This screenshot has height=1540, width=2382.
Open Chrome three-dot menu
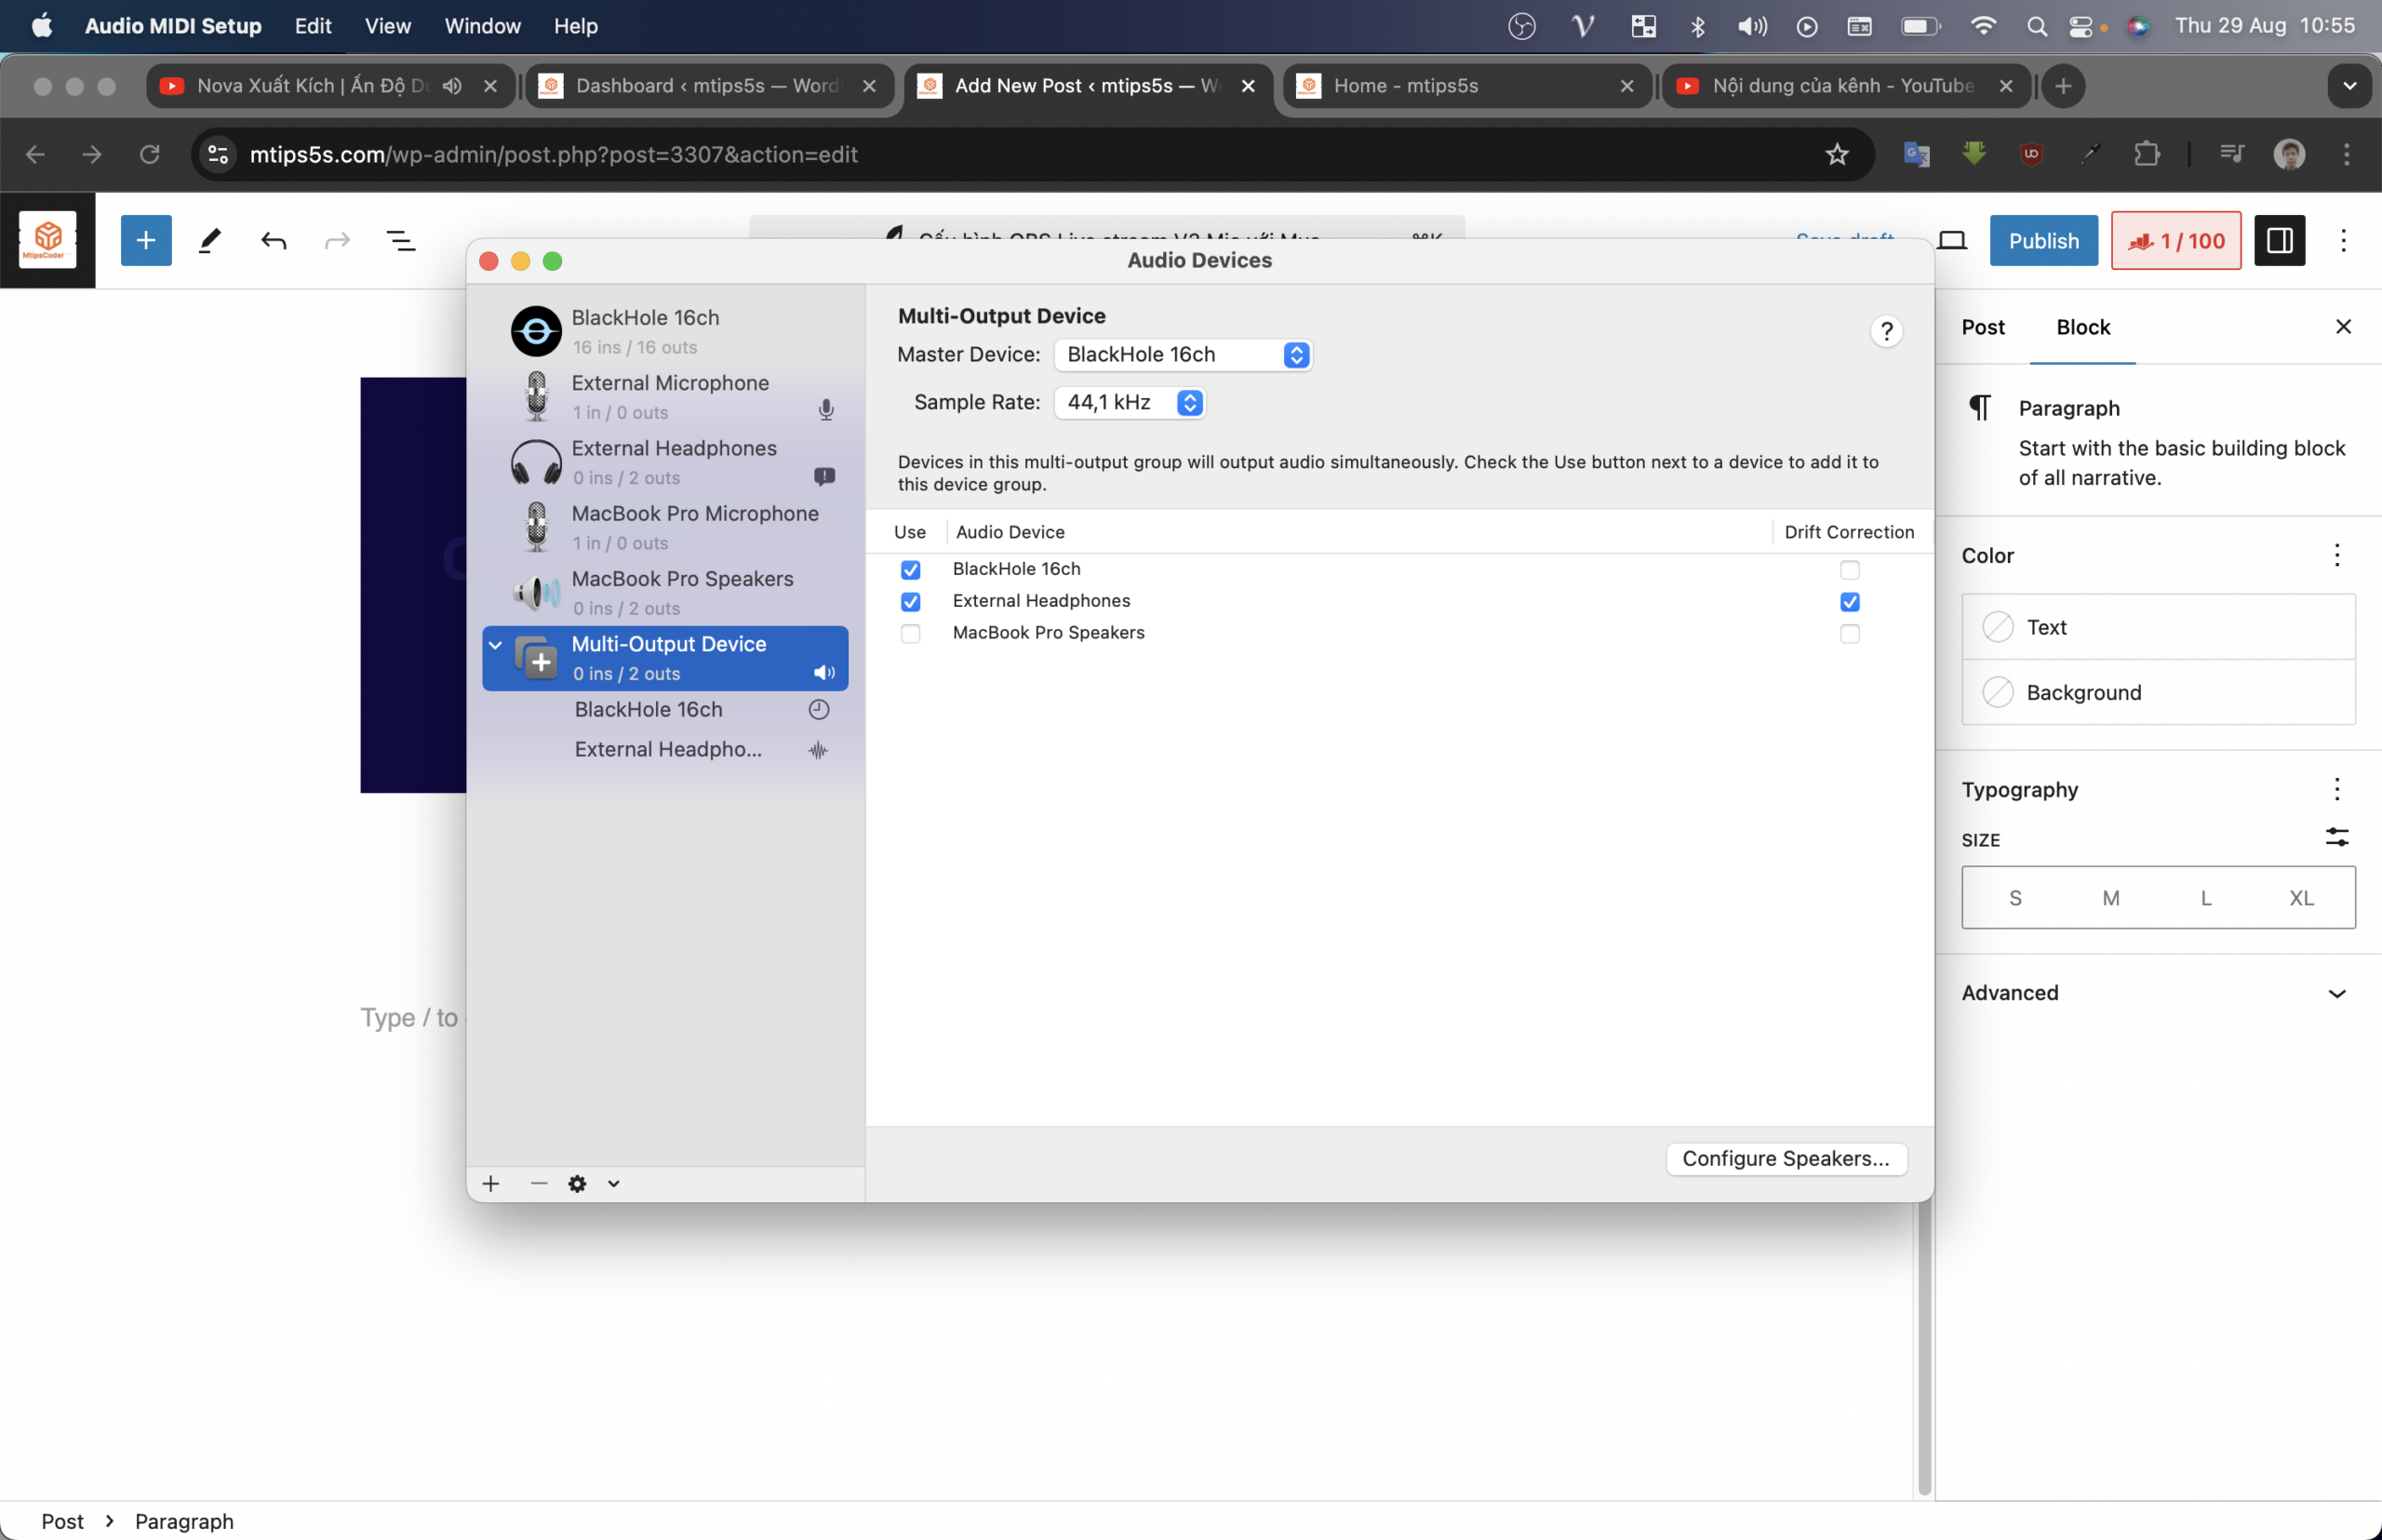coord(2346,154)
